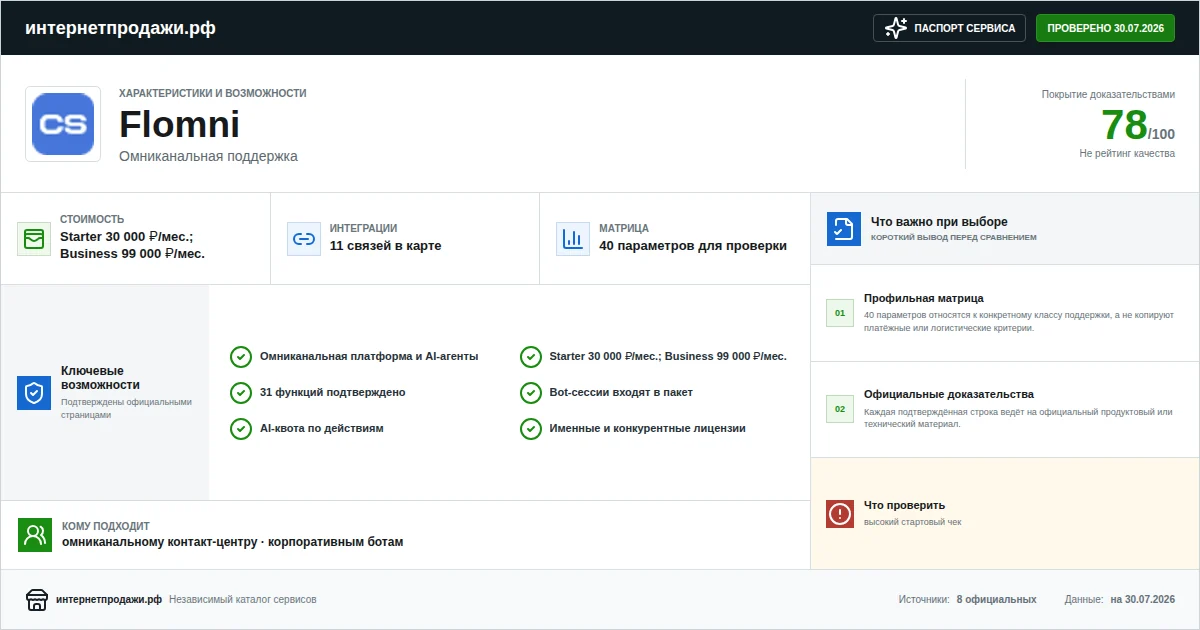
Task: Click the Покрытие доказательствами label
Action: point(1108,94)
